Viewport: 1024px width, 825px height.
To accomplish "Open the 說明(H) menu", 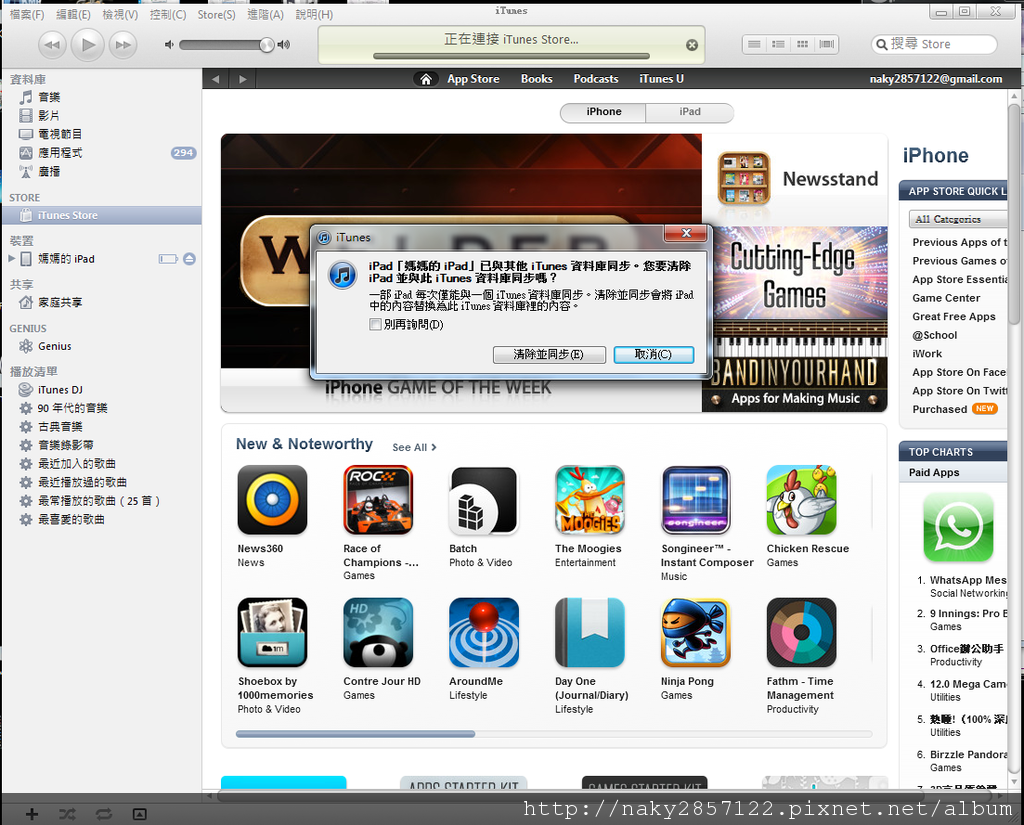I will pyautogui.click(x=314, y=14).
